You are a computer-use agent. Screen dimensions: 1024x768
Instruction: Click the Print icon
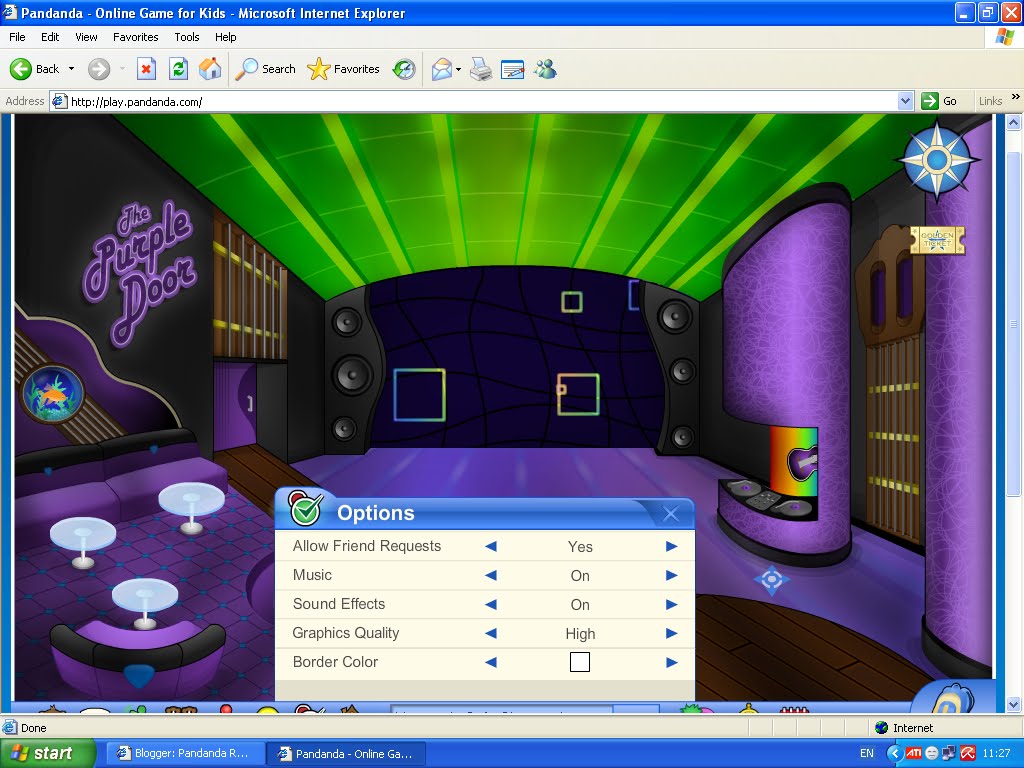[481, 69]
